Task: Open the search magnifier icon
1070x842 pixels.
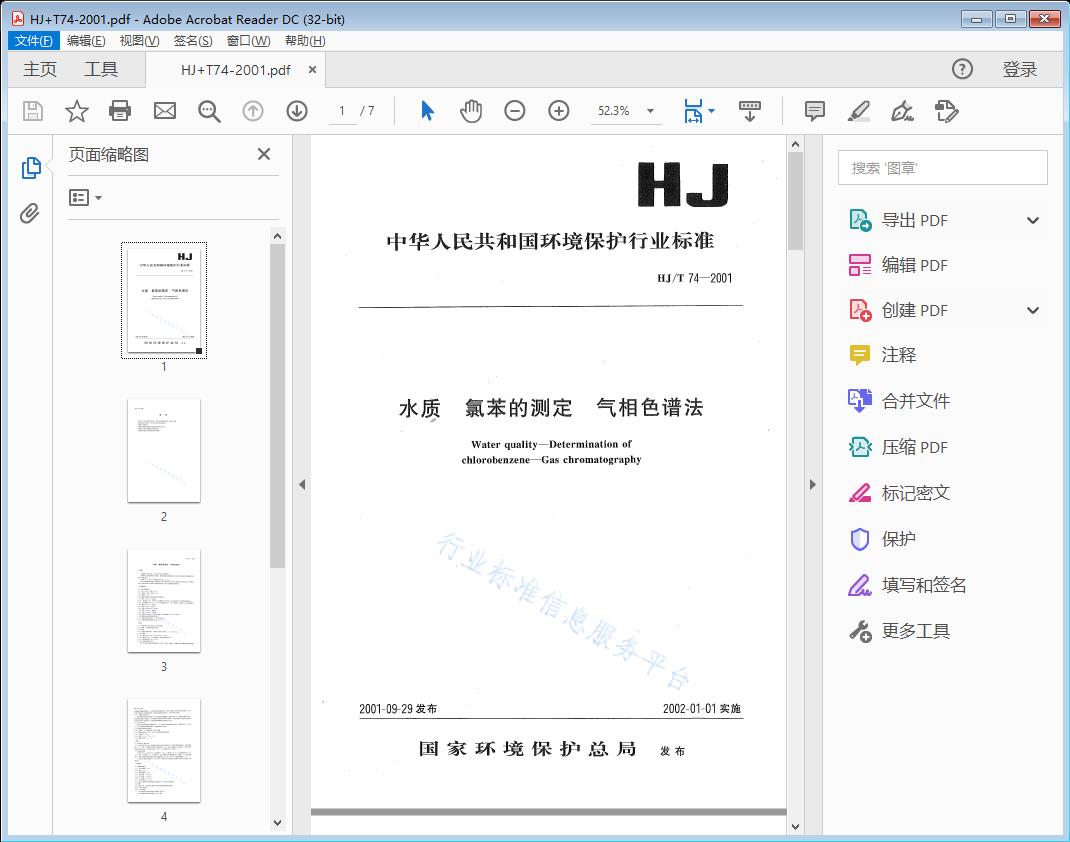Action: [x=208, y=111]
